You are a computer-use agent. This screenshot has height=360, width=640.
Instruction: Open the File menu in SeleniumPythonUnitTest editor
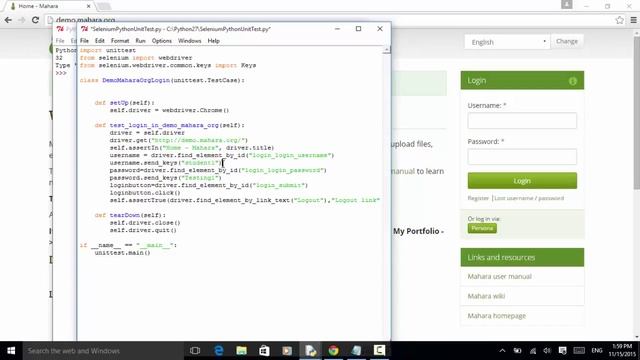[84, 41]
